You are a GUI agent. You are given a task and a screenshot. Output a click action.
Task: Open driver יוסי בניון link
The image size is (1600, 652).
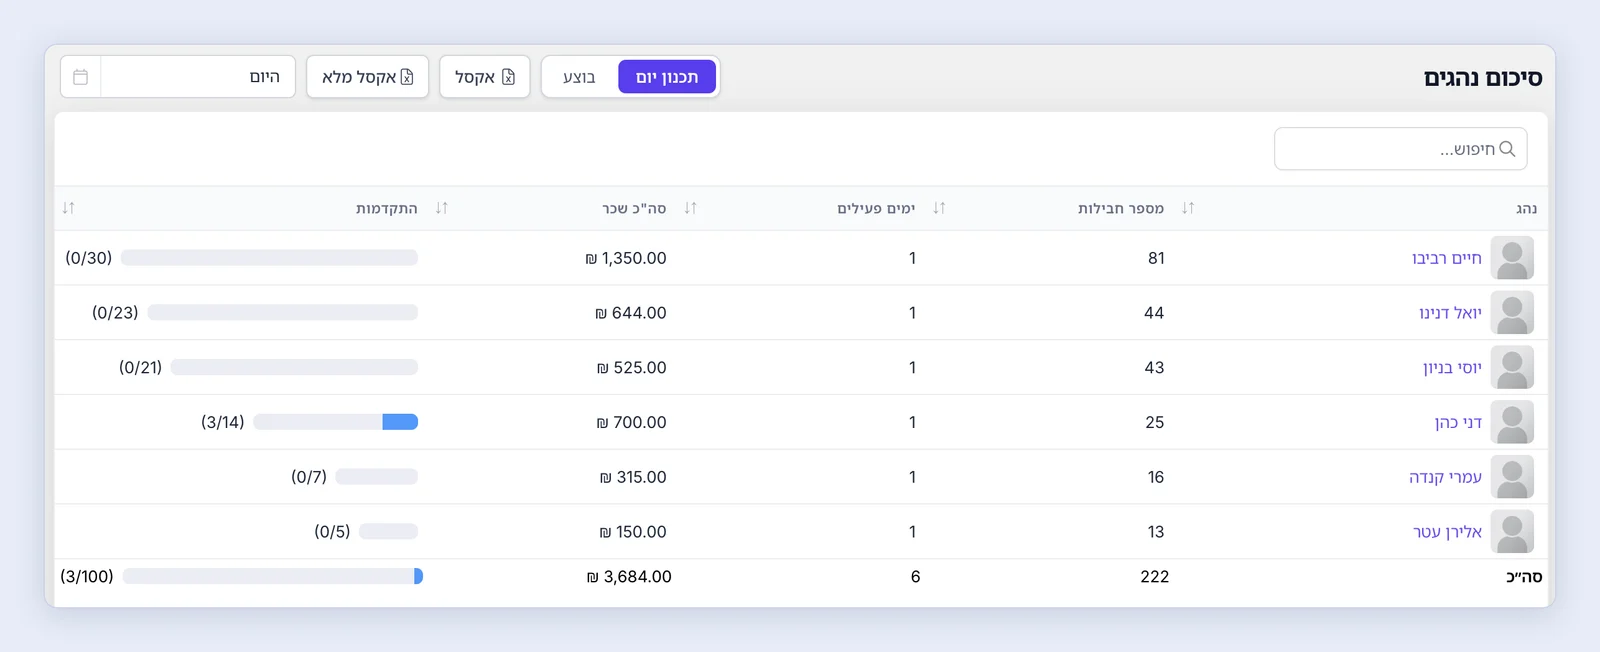1452,368
